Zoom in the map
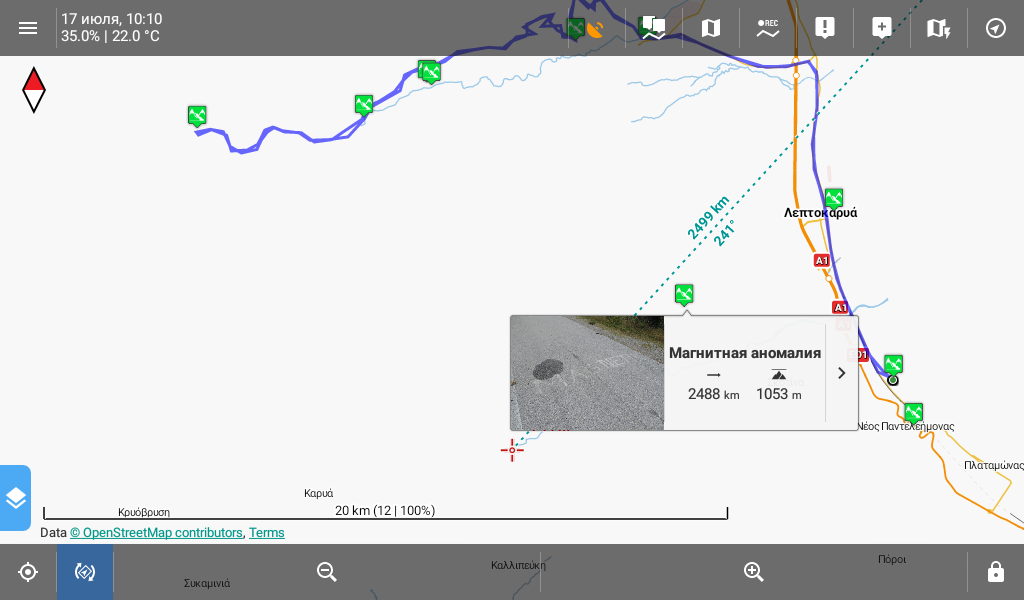 pyautogui.click(x=754, y=572)
